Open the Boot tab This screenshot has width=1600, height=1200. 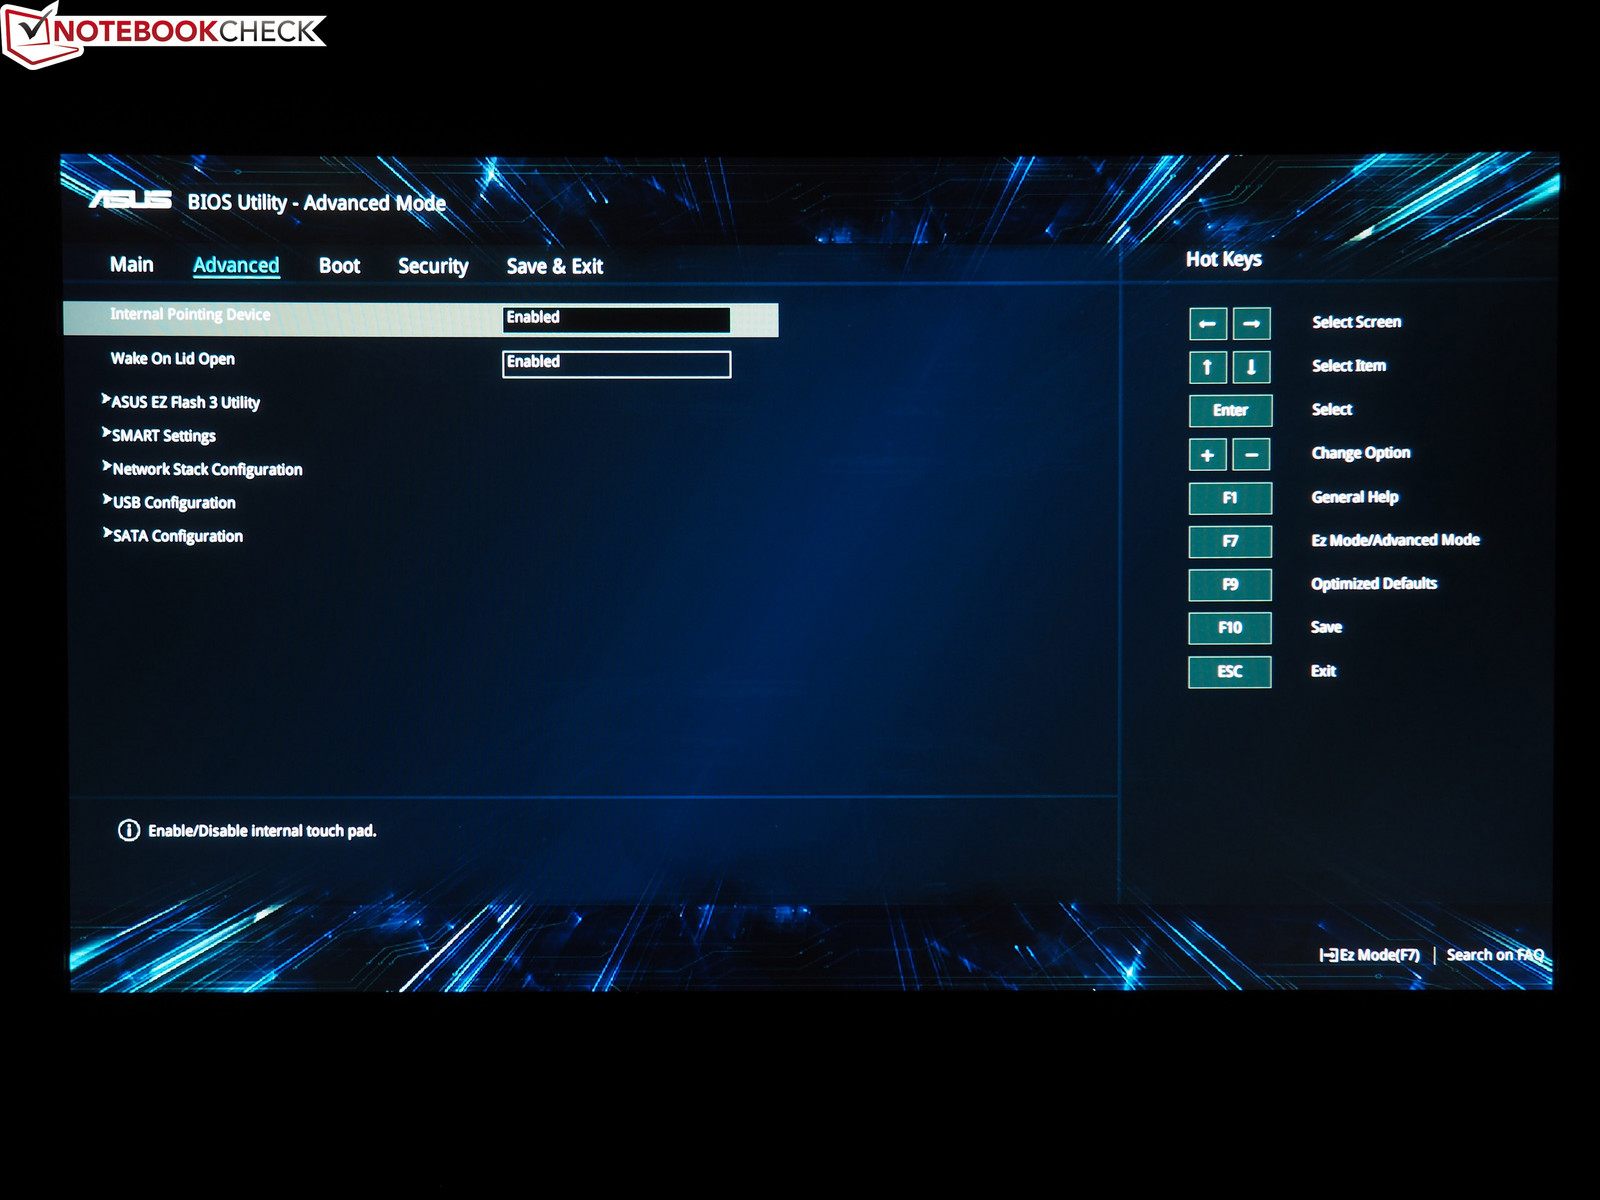pyautogui.click(x=340, y=266)
